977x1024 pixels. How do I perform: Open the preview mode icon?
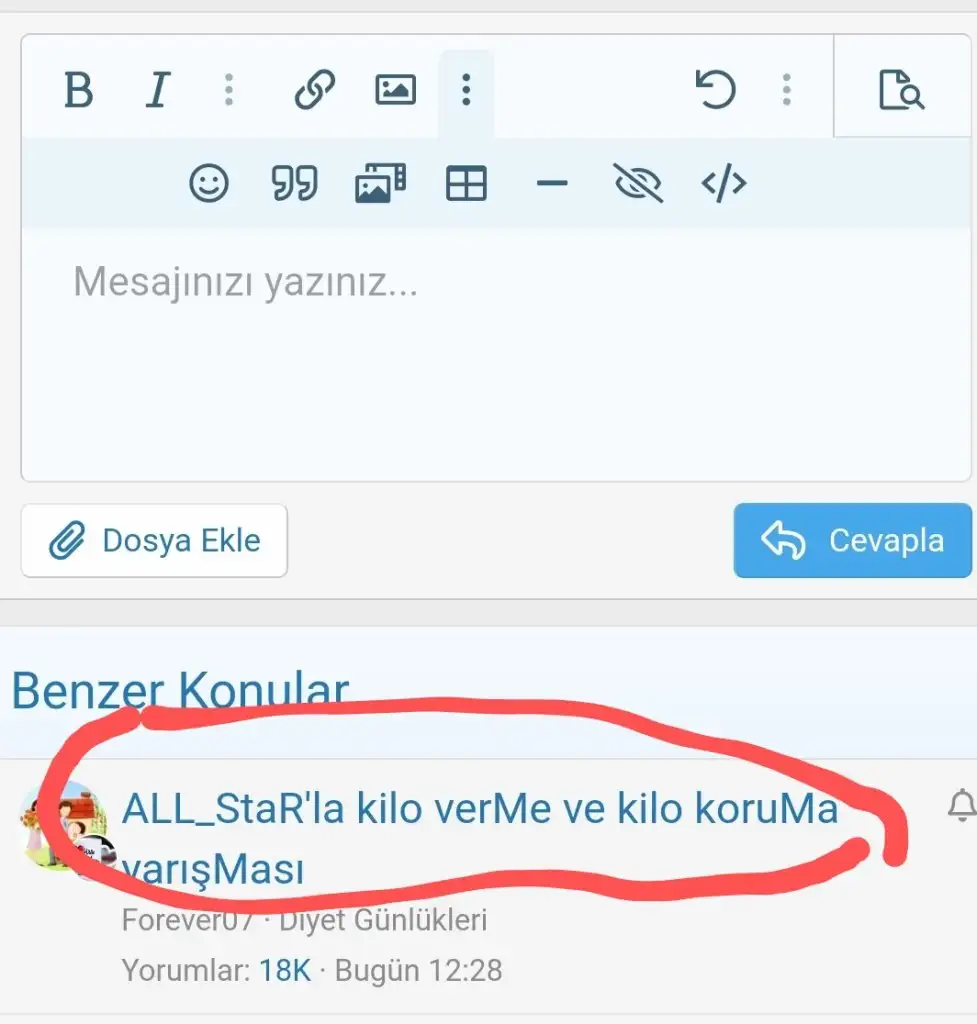click(901, 89)
